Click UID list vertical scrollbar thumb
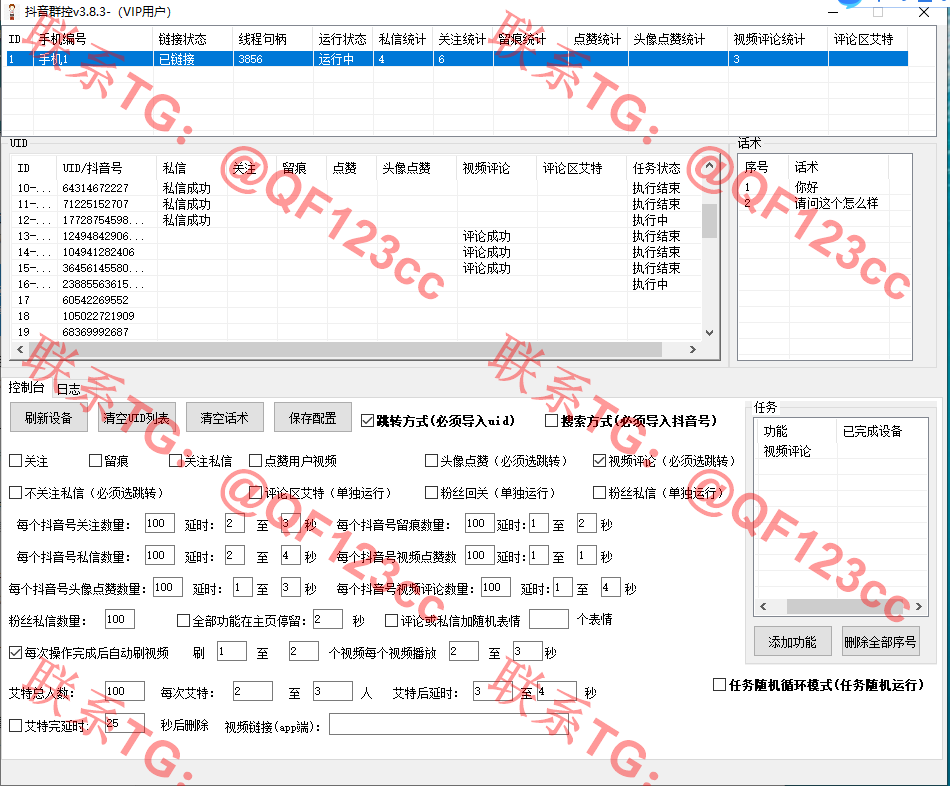950x786 pixels. click(x=709, y=221)
